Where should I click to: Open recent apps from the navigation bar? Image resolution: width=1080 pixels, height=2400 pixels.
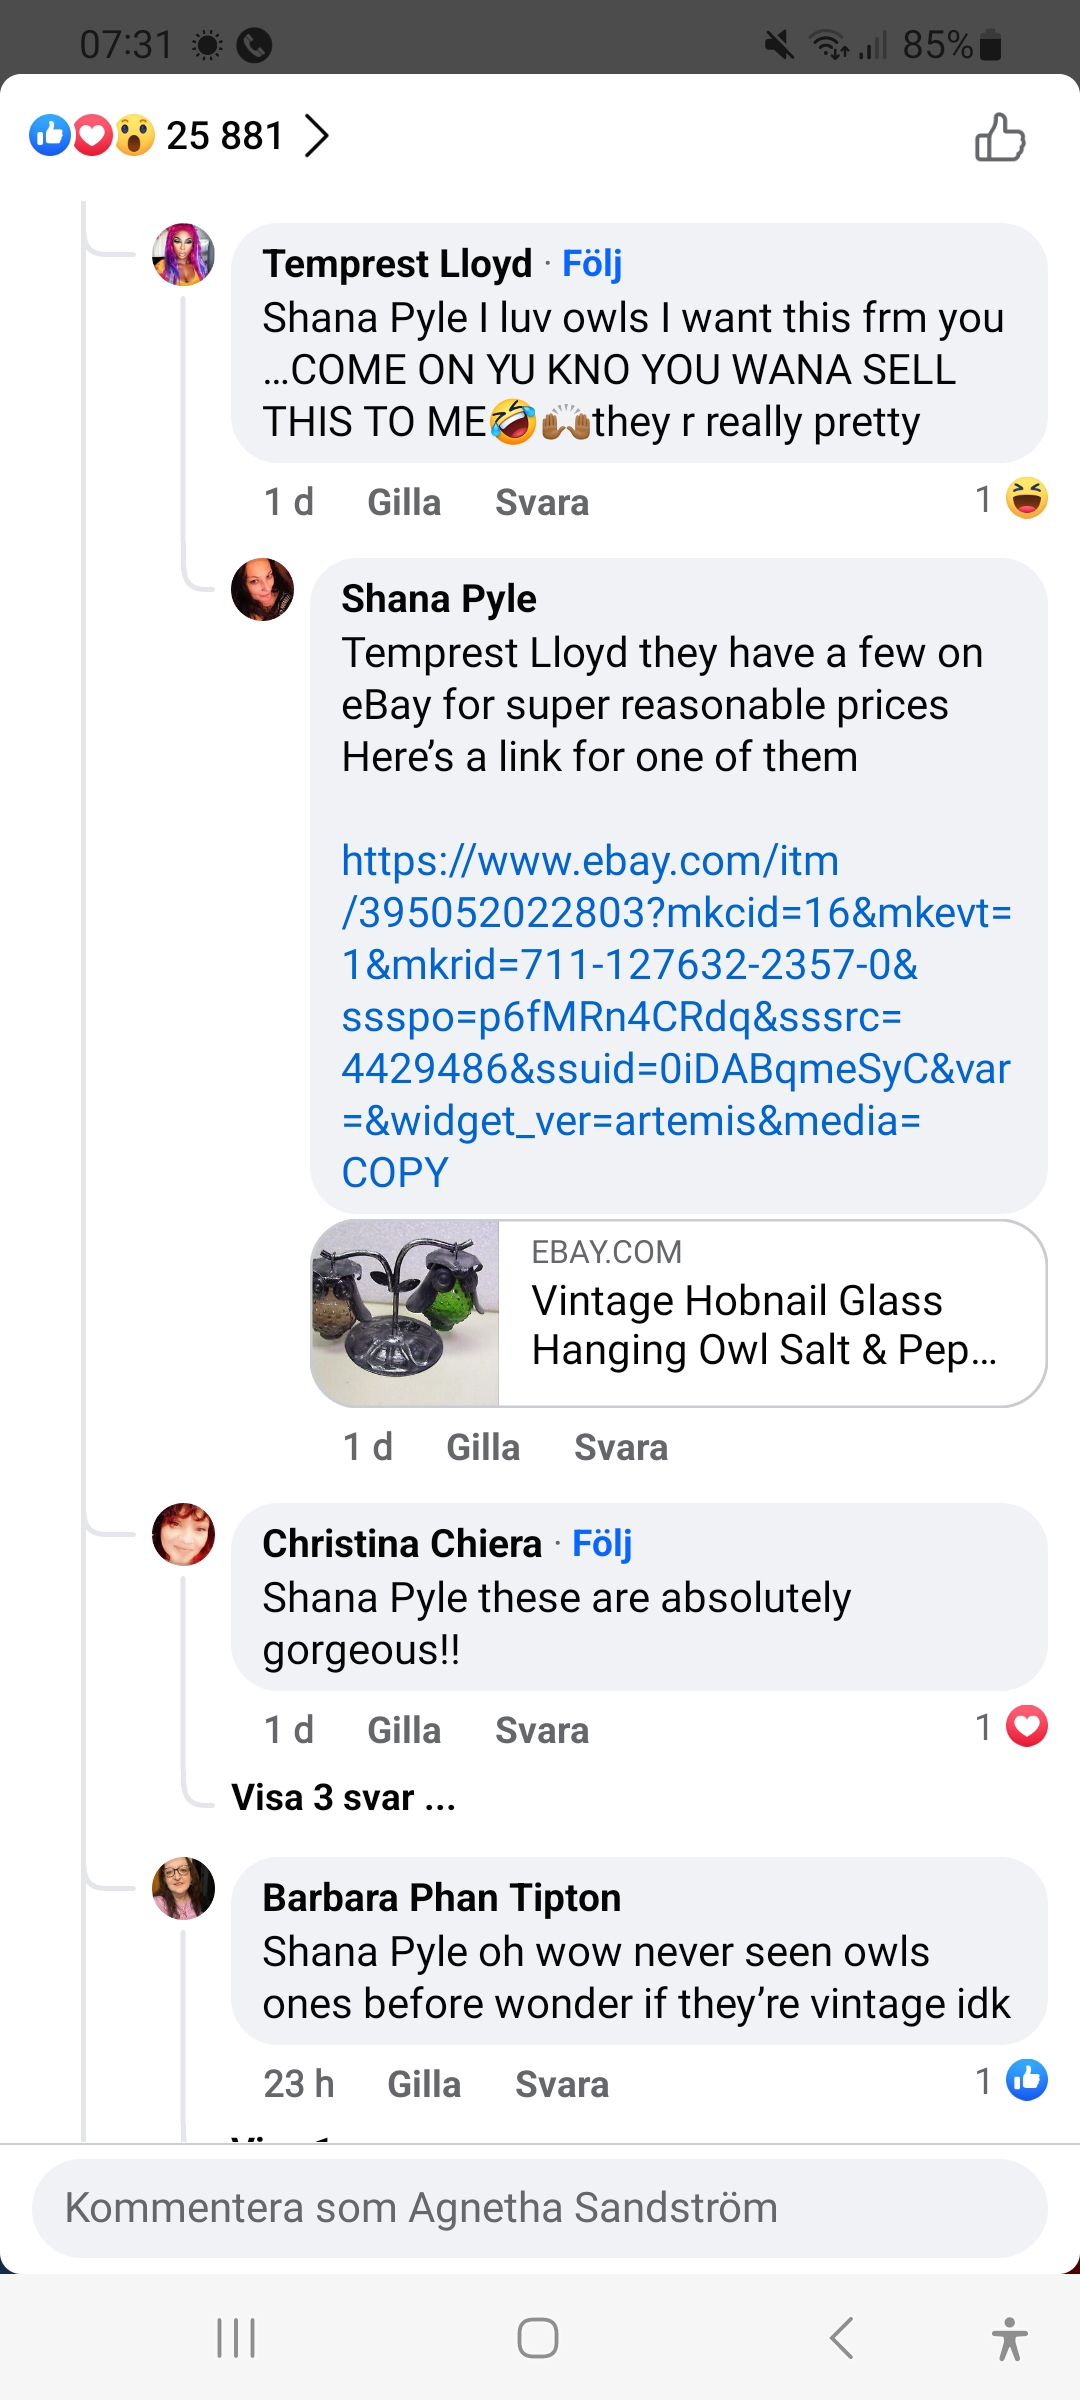[237, 2338]
